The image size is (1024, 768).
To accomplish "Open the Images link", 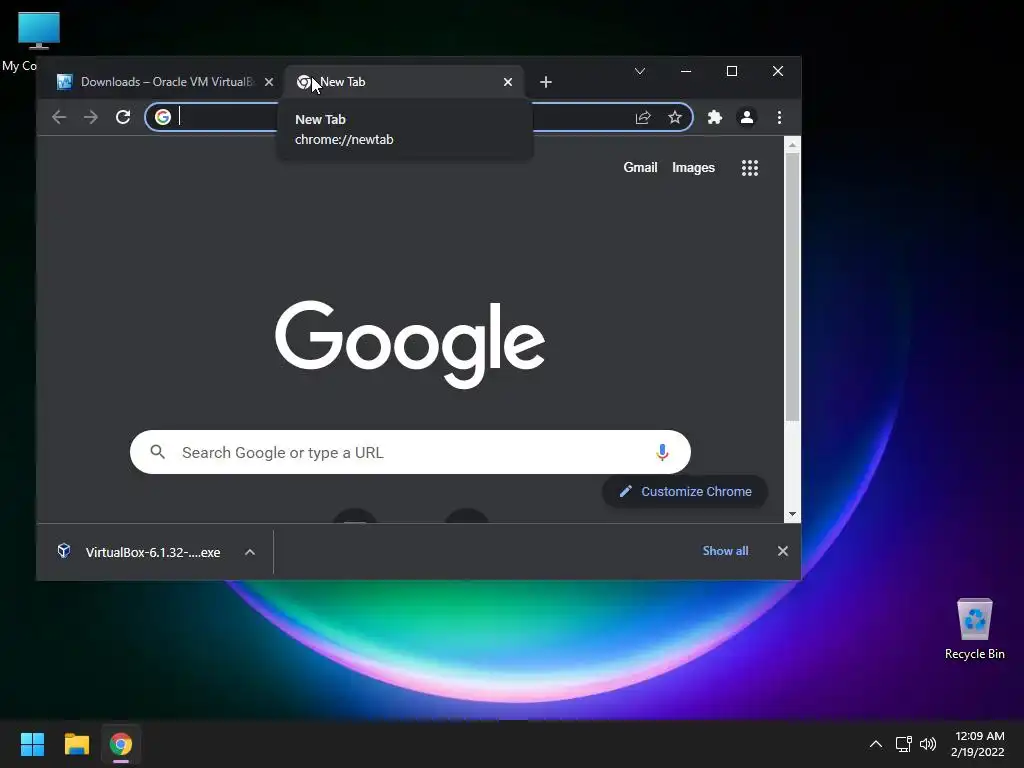I will tap(693, 167).
